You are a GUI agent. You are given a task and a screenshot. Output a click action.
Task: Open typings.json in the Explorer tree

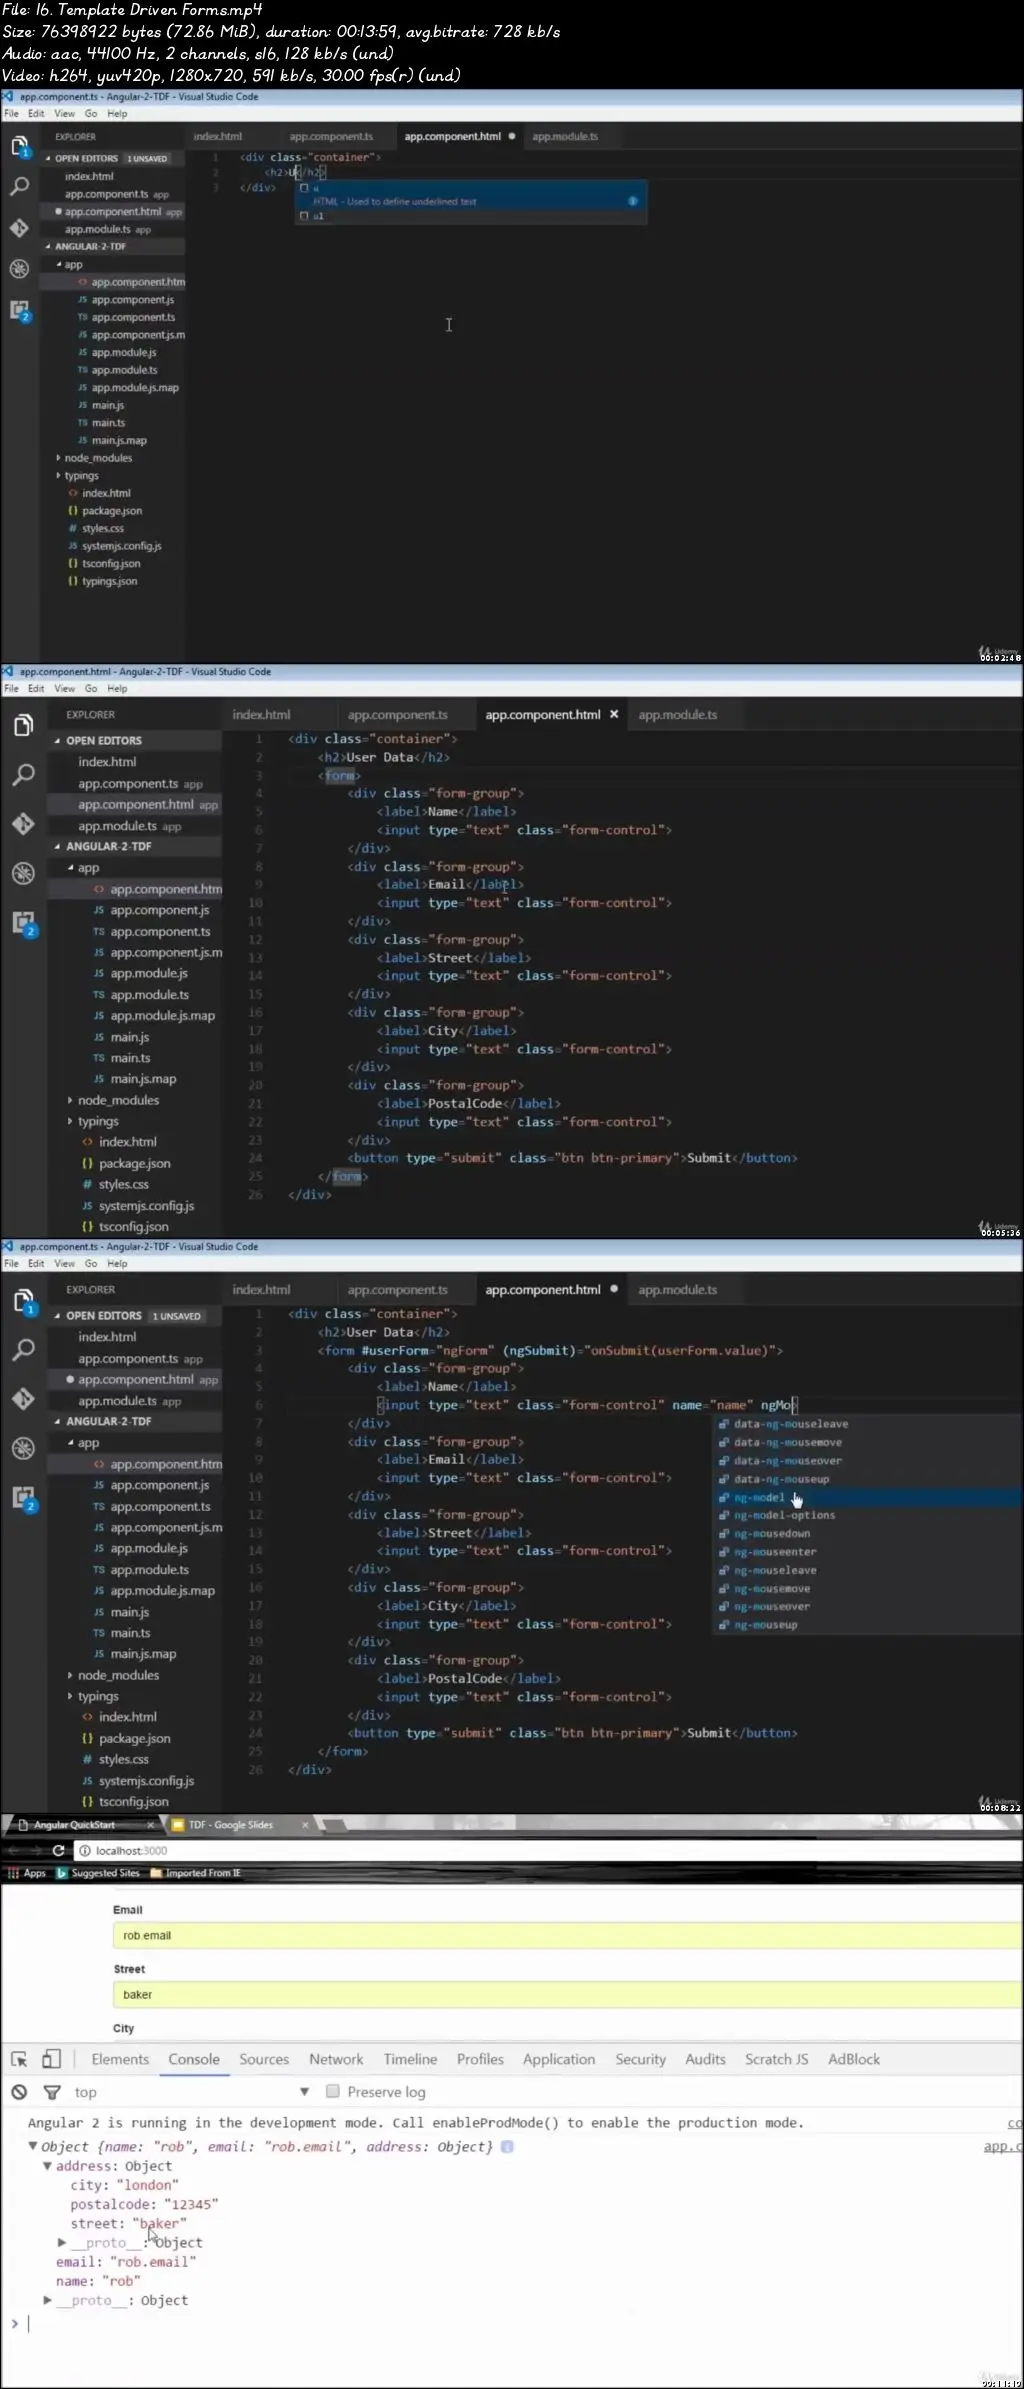coord(110,581)
